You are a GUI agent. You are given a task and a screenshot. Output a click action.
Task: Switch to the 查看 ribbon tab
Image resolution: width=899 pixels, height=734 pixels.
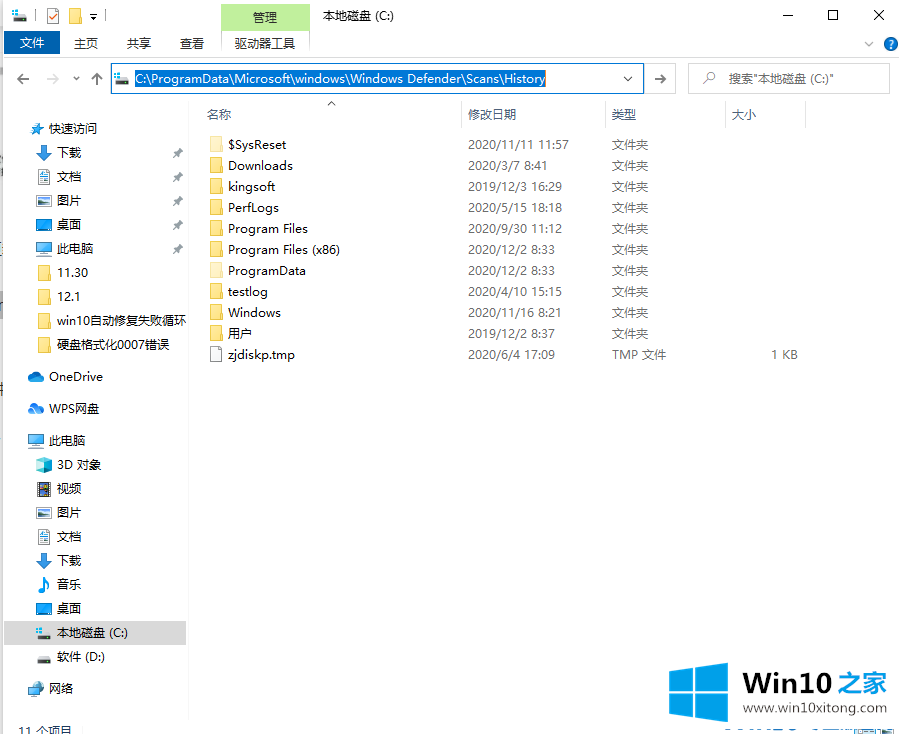[x=191, y=44]
